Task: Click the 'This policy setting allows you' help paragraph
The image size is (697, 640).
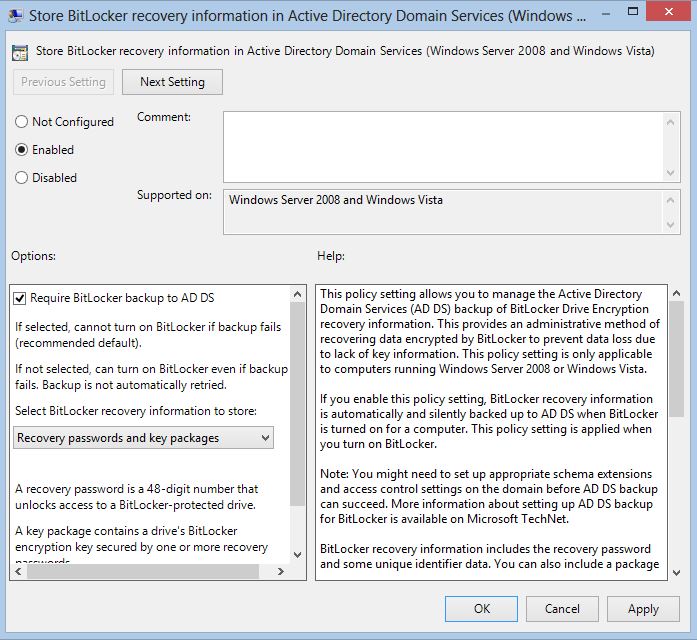Action: [x=490, y=332]
